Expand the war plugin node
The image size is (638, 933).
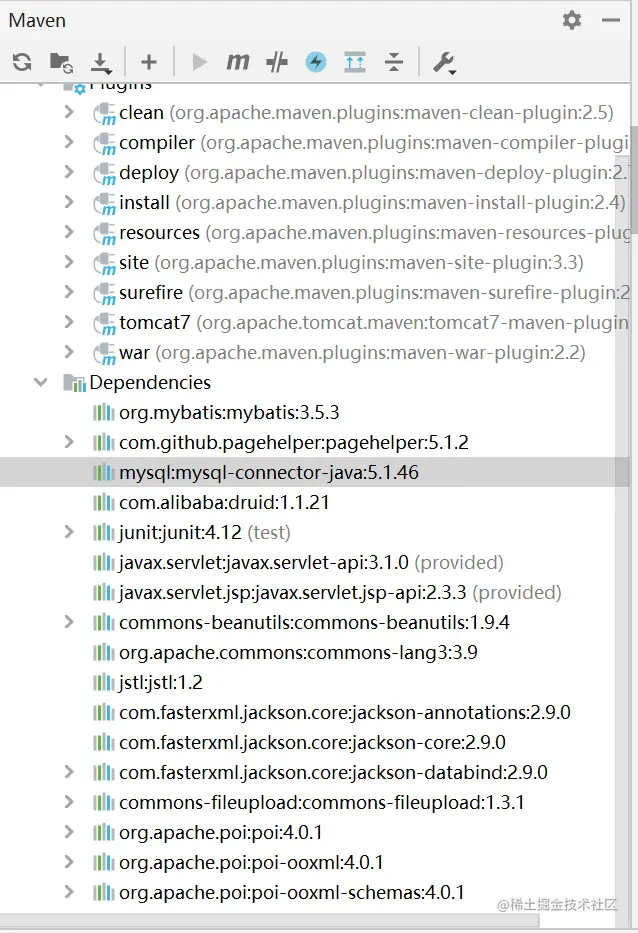(69, 352)
